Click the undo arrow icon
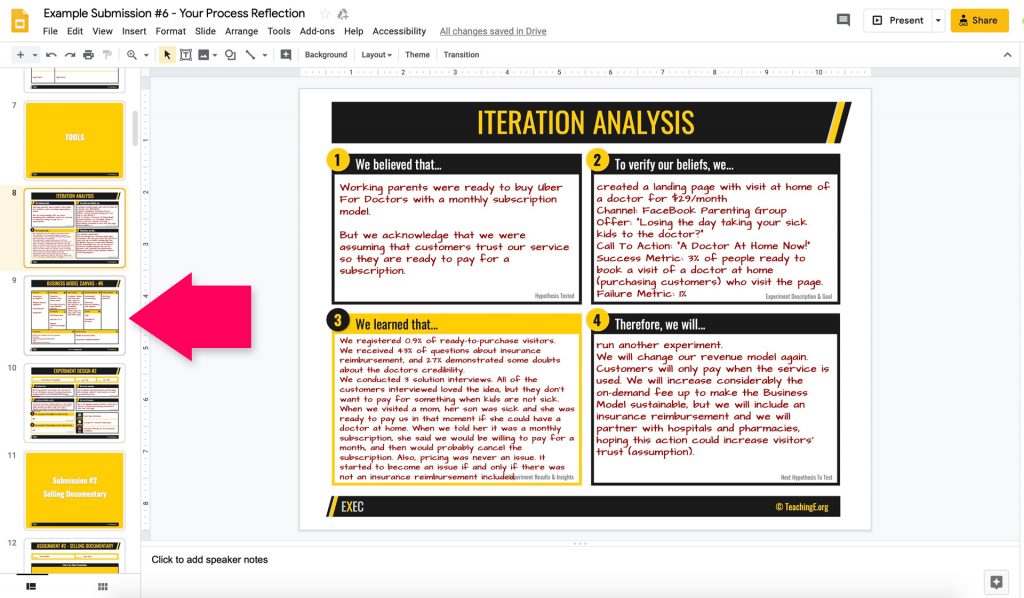Viewport: 1024px width, 598px height. coord(51,55)
